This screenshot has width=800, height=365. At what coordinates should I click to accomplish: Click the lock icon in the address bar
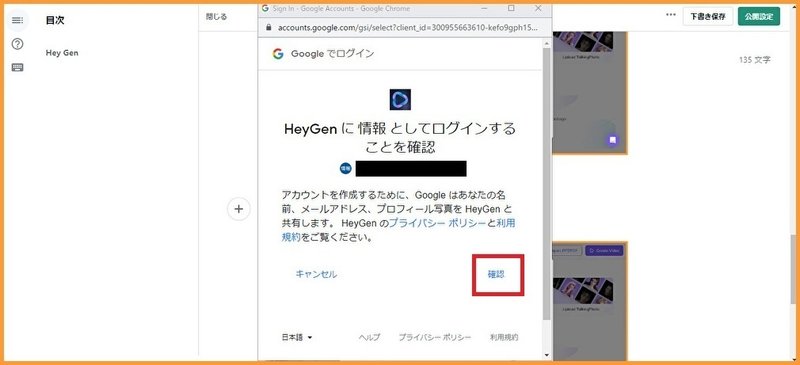(x=269, y=27)
